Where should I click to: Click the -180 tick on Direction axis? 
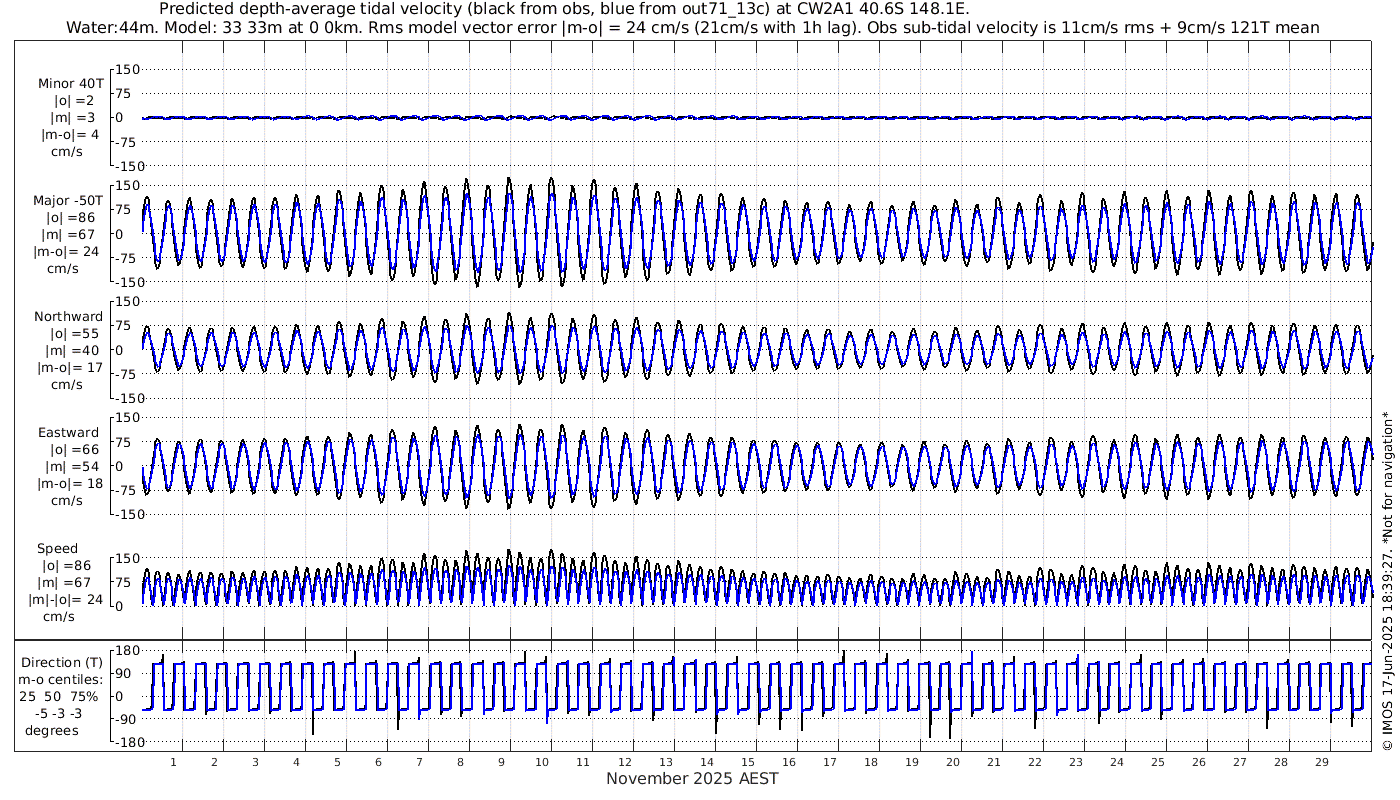[x=123, y=743]
